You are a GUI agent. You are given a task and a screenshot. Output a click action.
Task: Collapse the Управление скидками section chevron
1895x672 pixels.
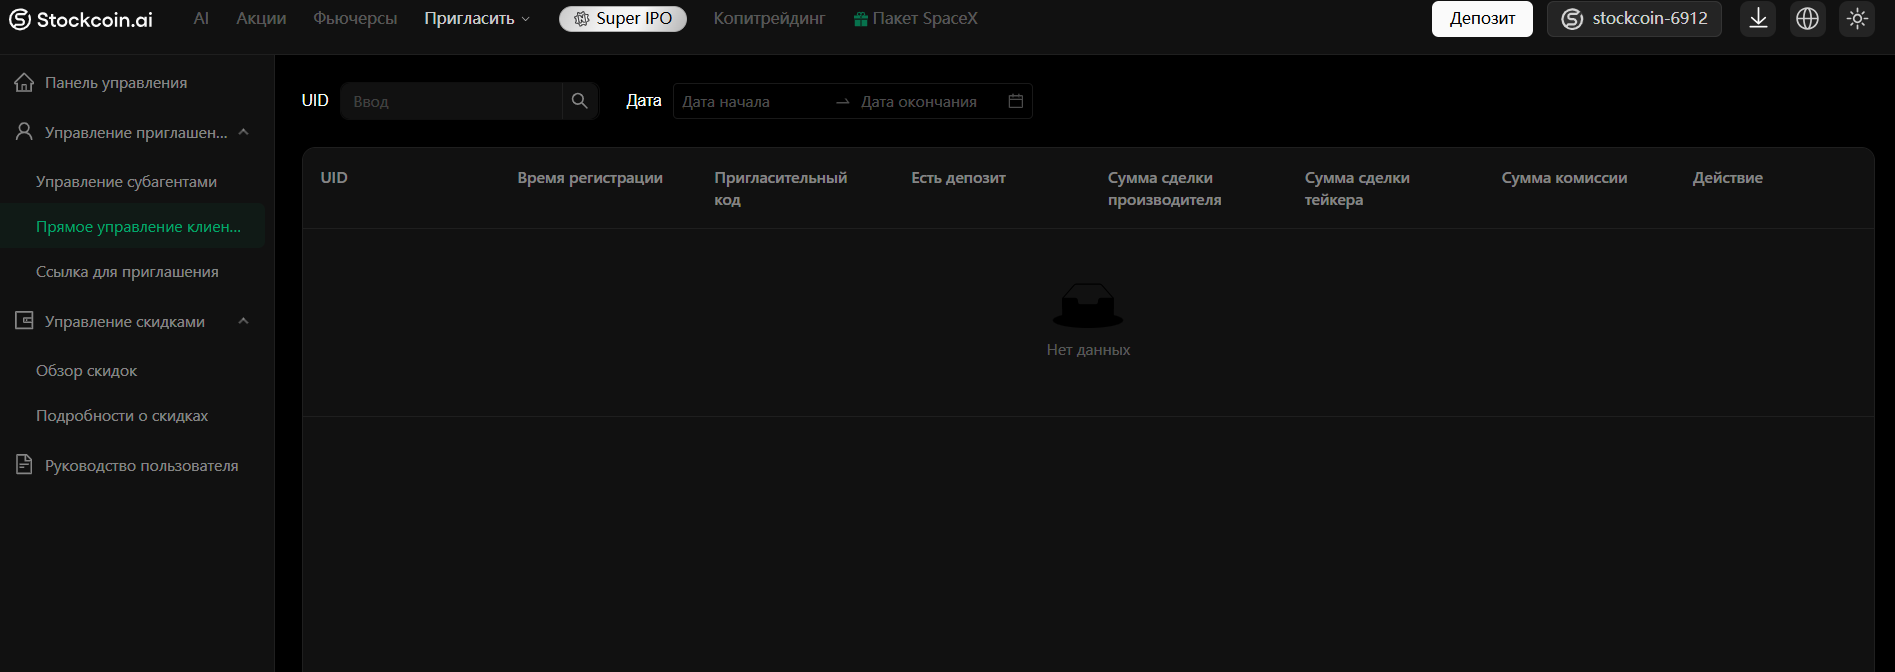[243, 321]
